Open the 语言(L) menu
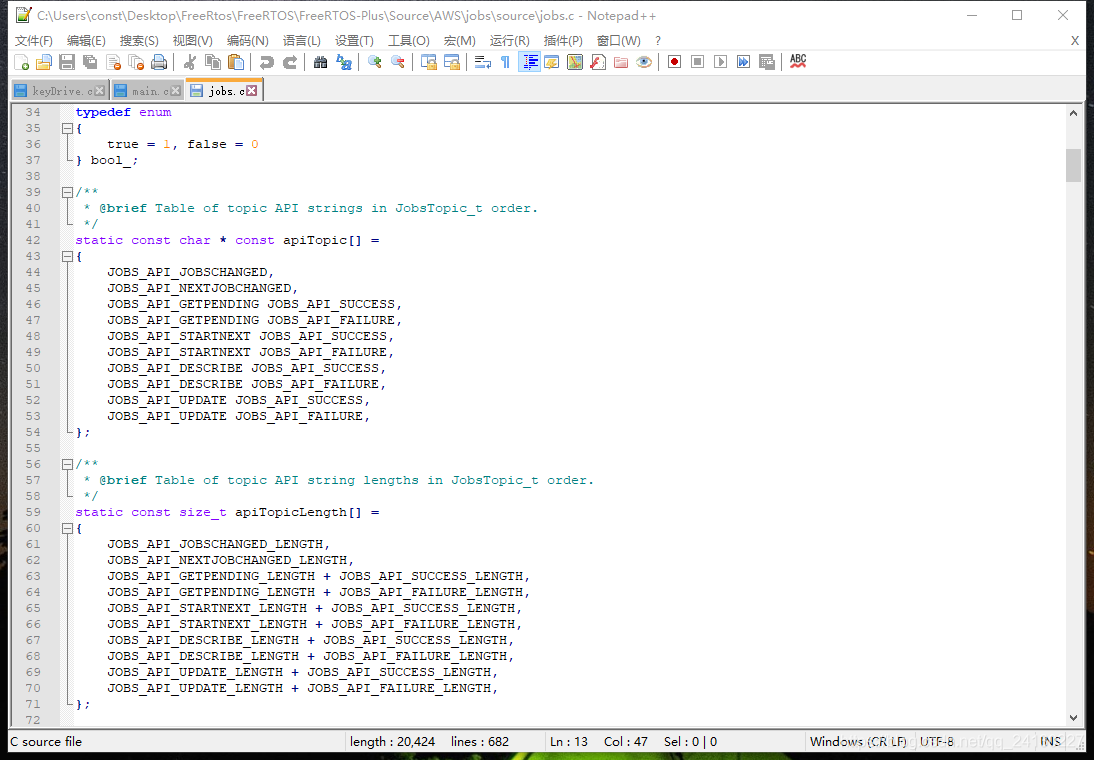 pos(301,40)
